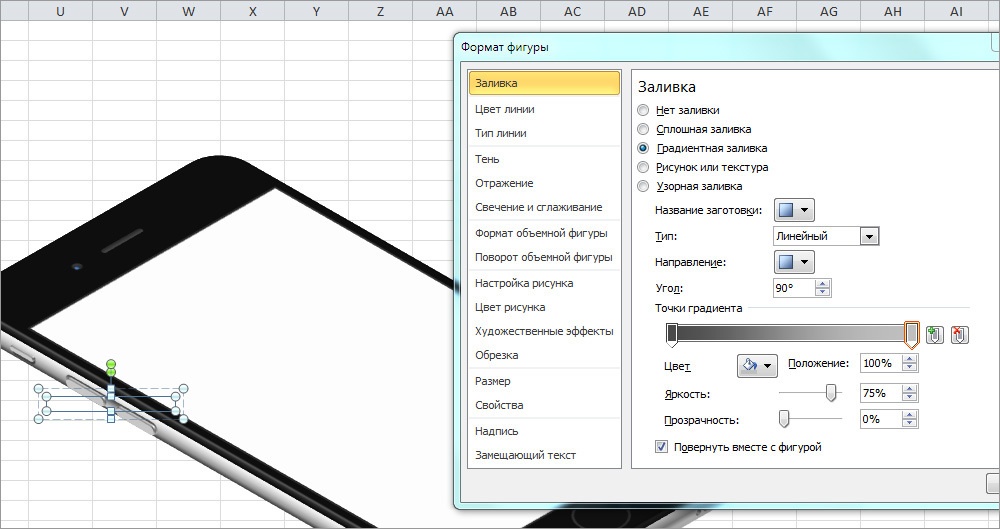Click the add gradient stop icon
1000x529 pixels.
(935, 334)
